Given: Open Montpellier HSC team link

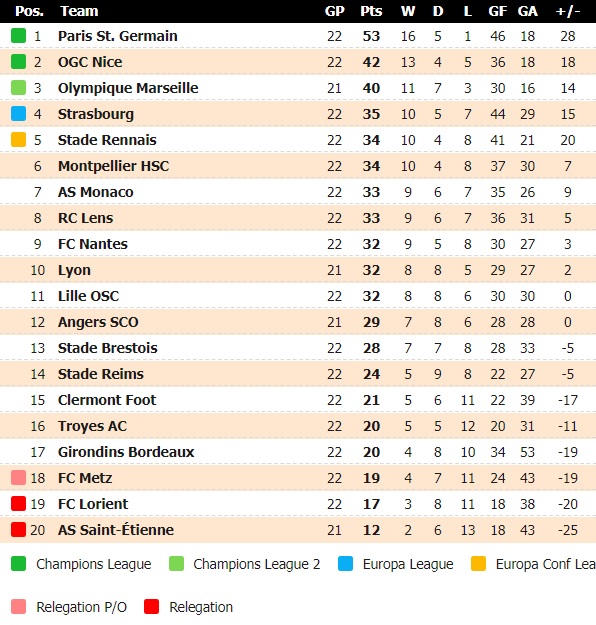Looking at the screenshot, I should (114, 166).
